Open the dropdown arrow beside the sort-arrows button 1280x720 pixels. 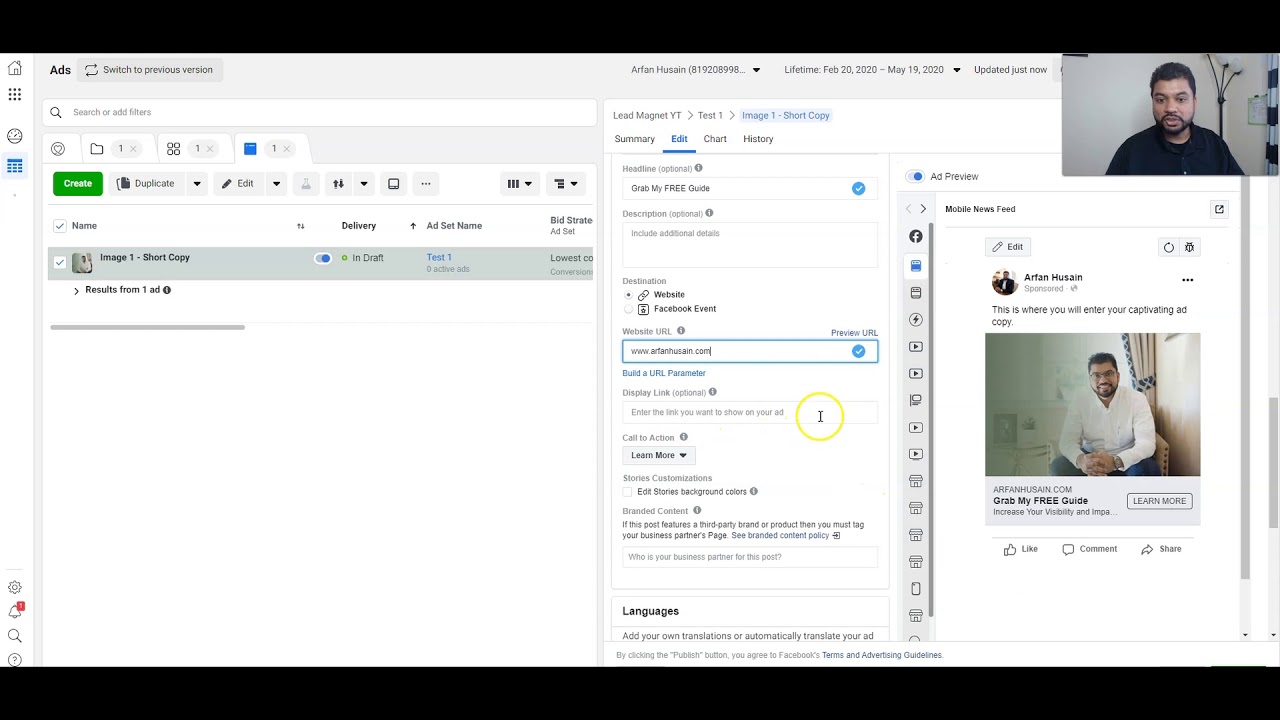364,184
